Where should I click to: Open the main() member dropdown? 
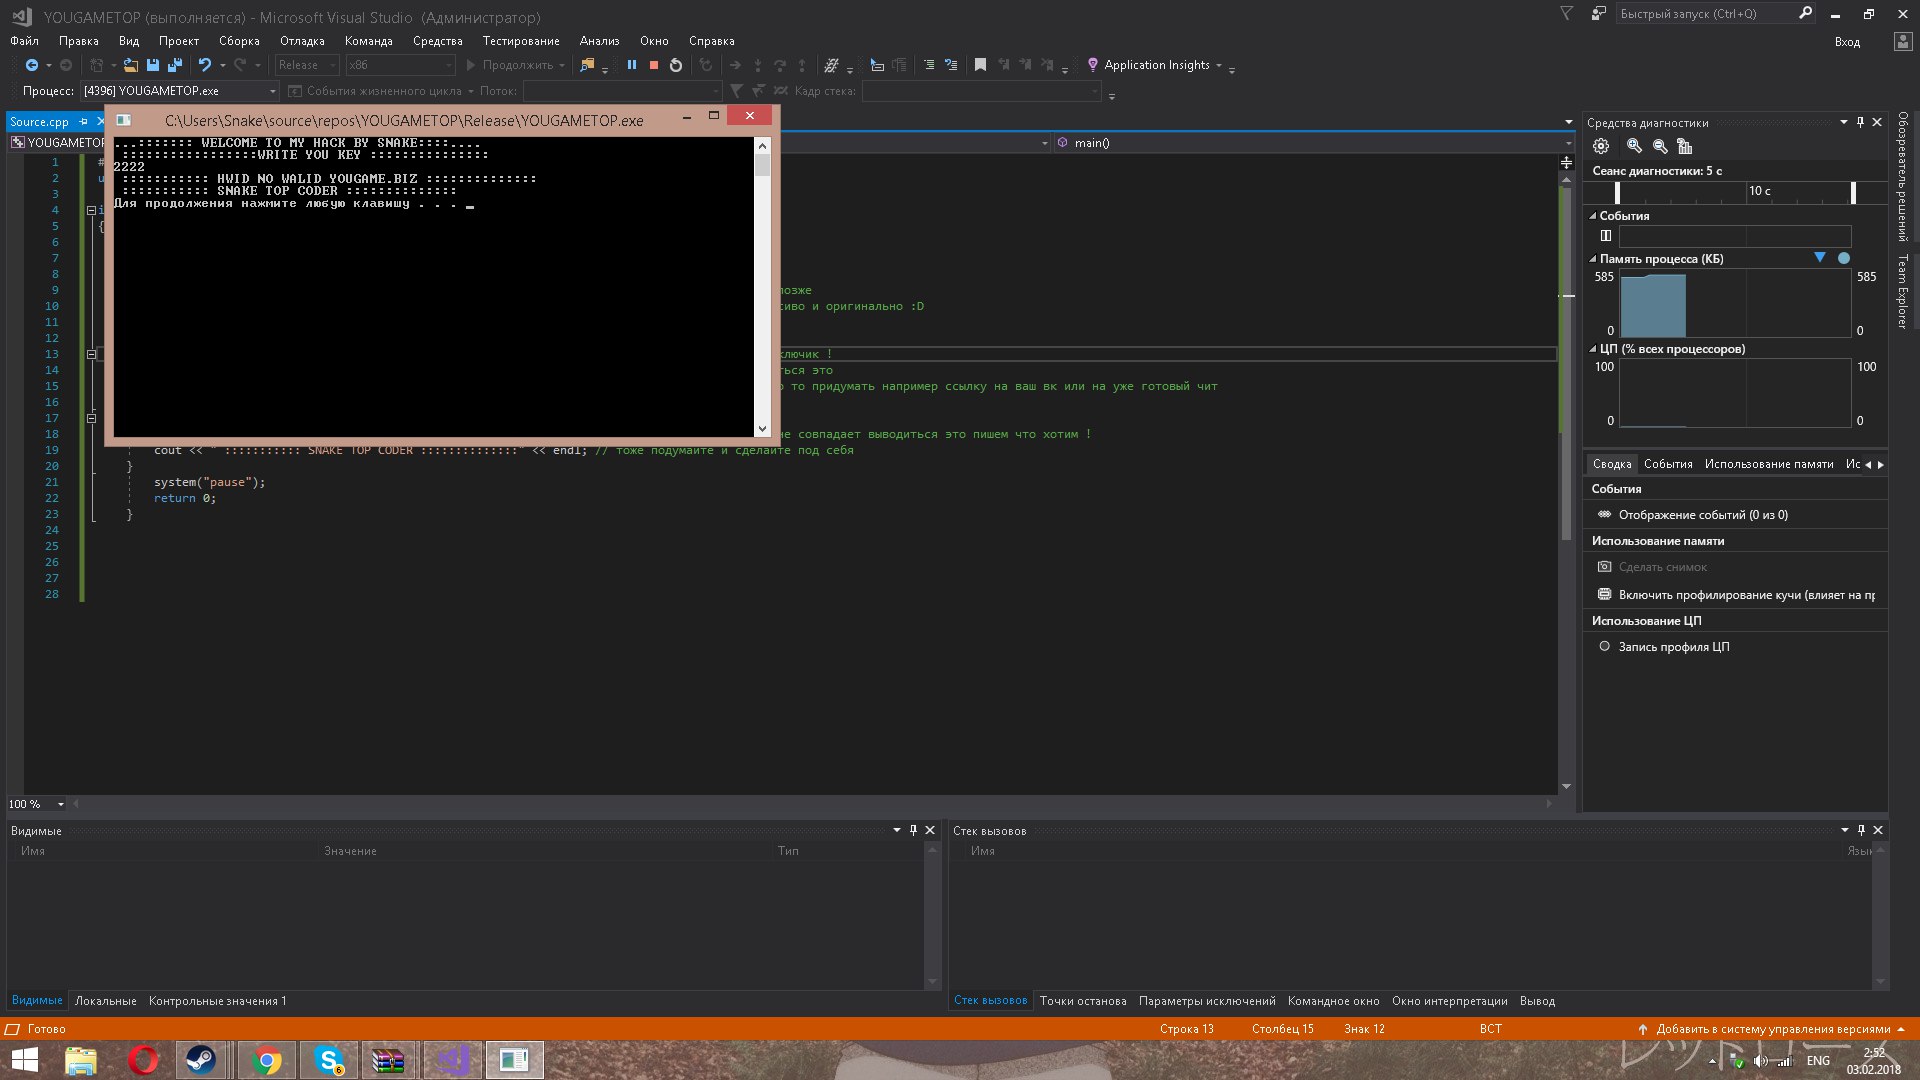pos(1567,143)
